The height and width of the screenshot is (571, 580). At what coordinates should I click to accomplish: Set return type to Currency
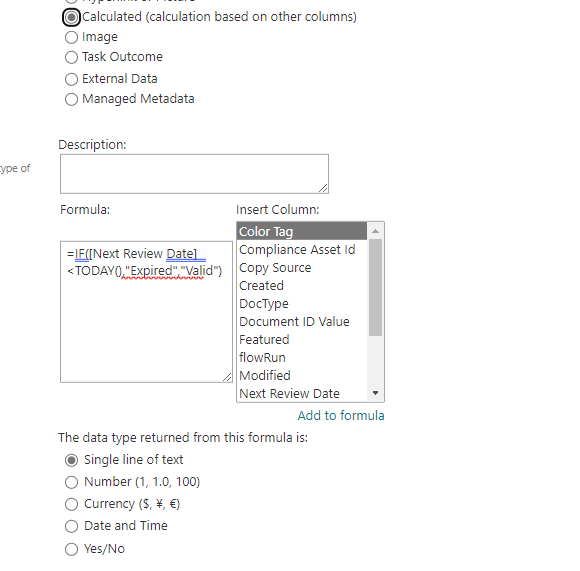(71, 504)
